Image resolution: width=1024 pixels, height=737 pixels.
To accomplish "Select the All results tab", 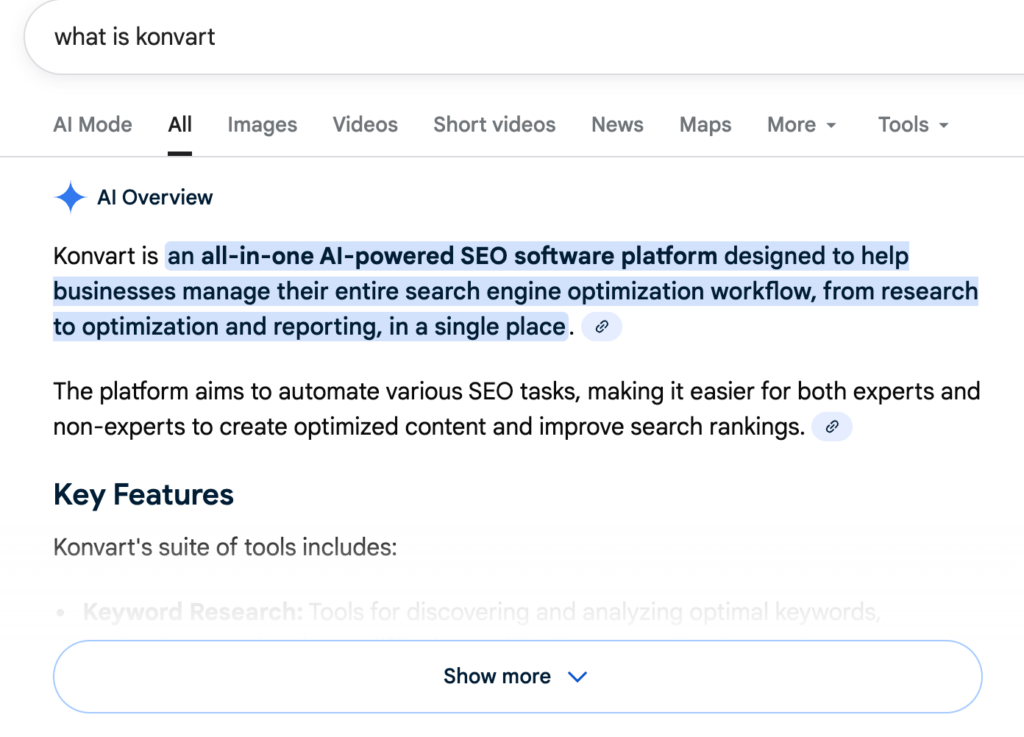I will click(180, 125).
